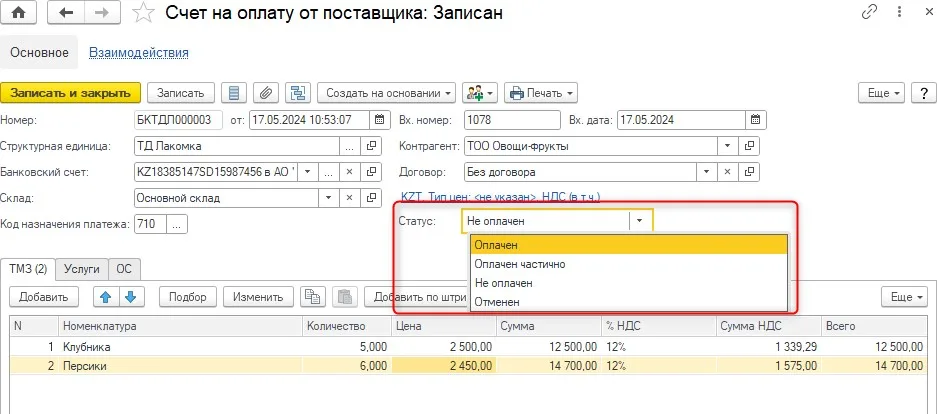Image resolution: width=937 pixels, height=414 pixels.
Task: Expand the Склад dropdown arrow
Action: (x=328, y=198)
